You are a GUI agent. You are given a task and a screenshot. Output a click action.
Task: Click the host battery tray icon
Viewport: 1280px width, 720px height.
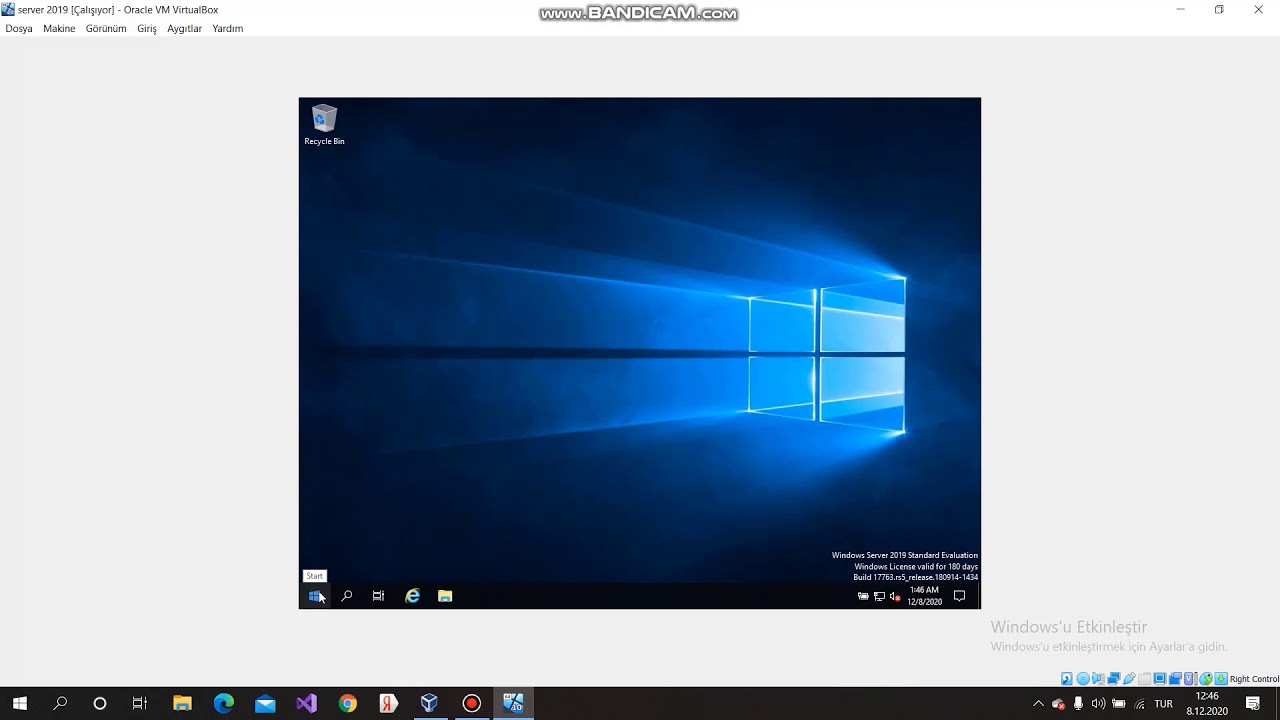1119,704
